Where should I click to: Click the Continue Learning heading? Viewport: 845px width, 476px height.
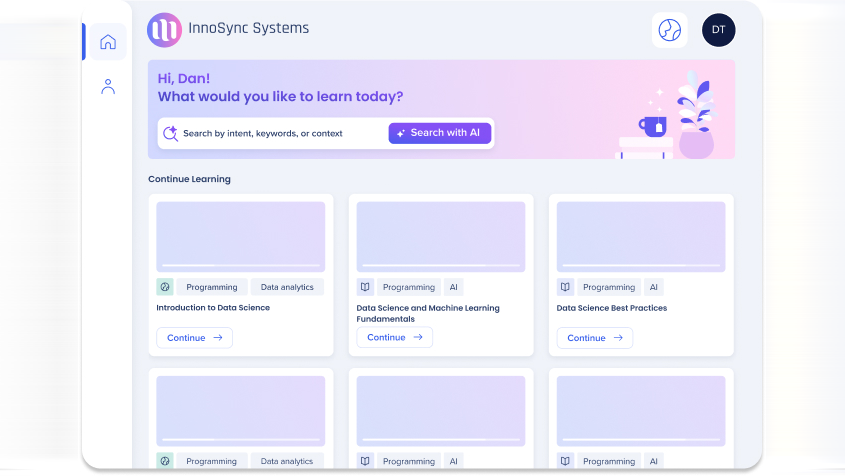[x=189, y=179]
